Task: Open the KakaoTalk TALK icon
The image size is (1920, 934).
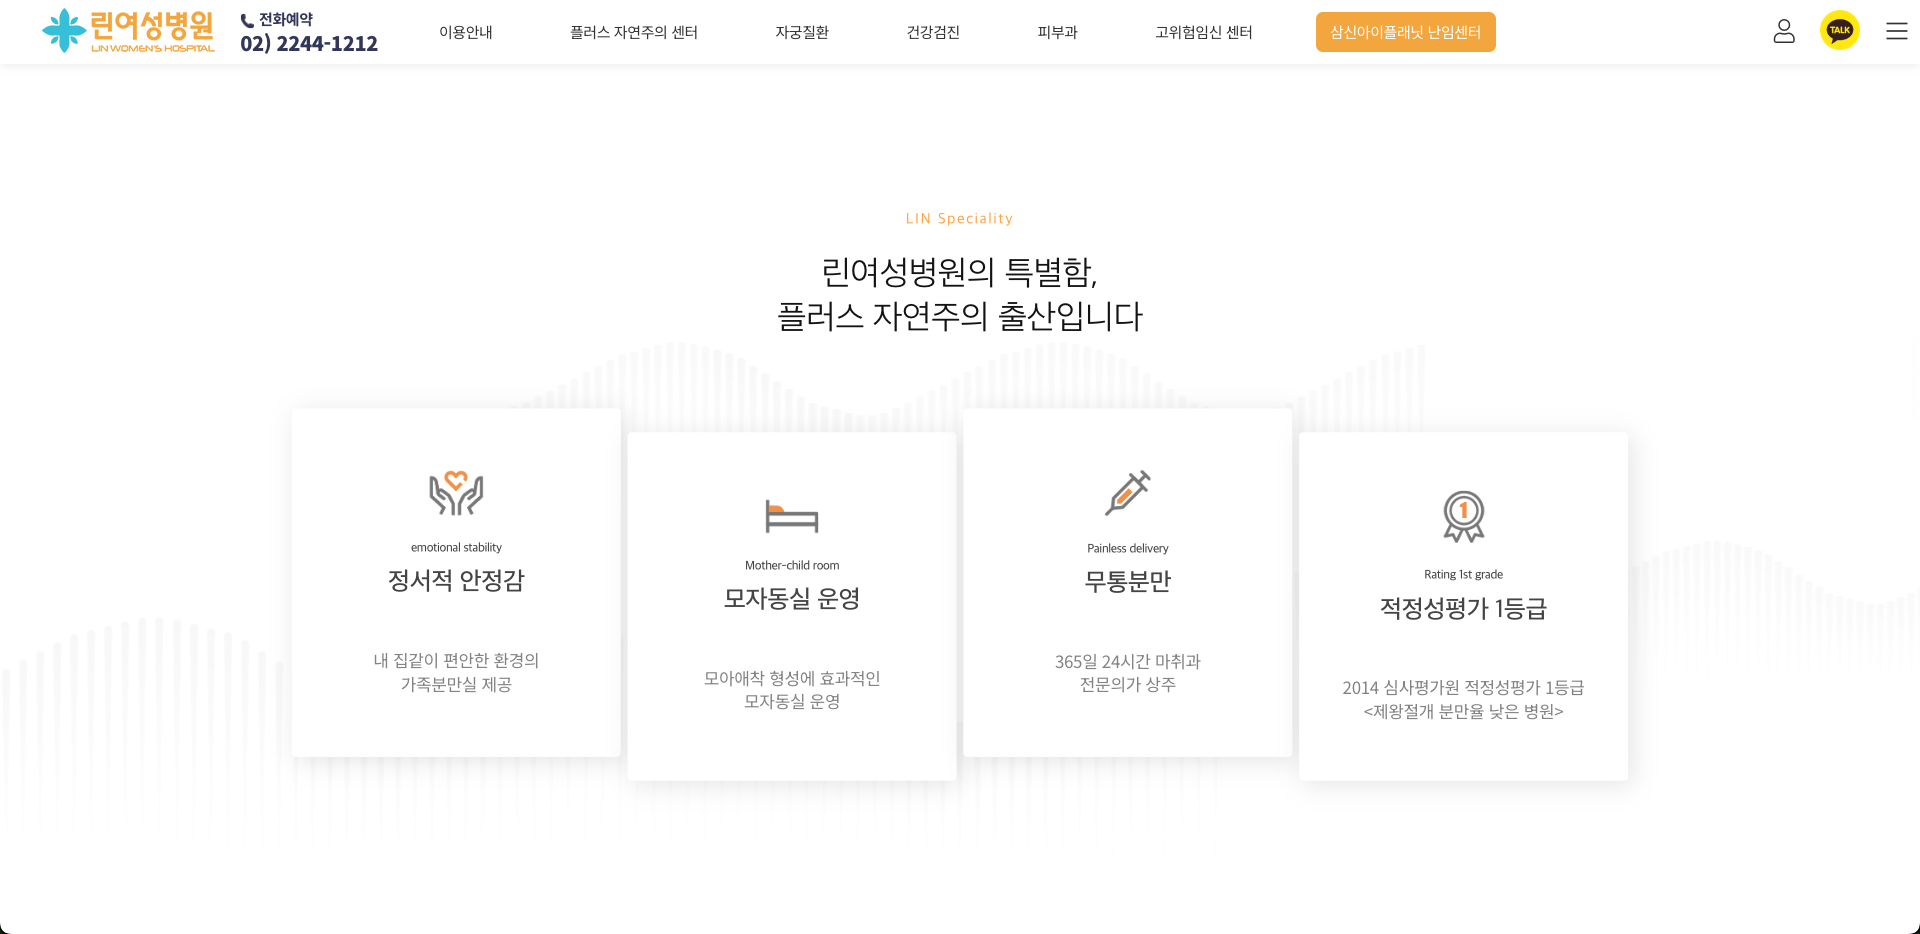Action: point(1840,30)
